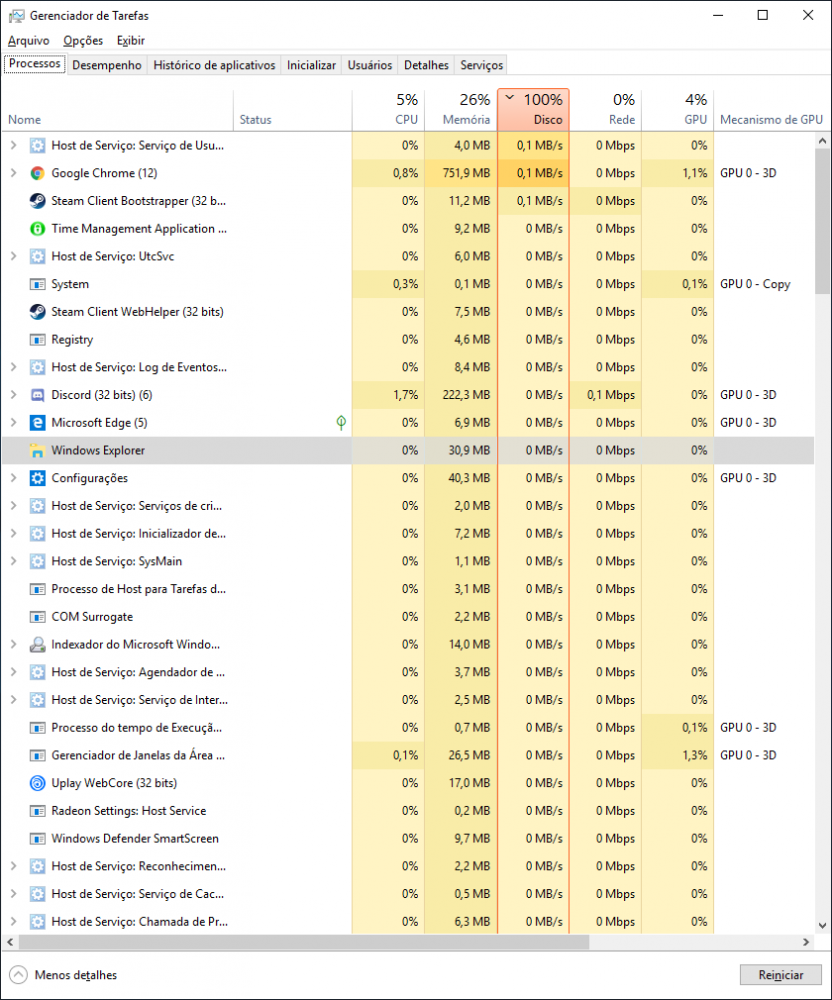
Task: Open the Serviços tab
Action: [x=481, y=65]
